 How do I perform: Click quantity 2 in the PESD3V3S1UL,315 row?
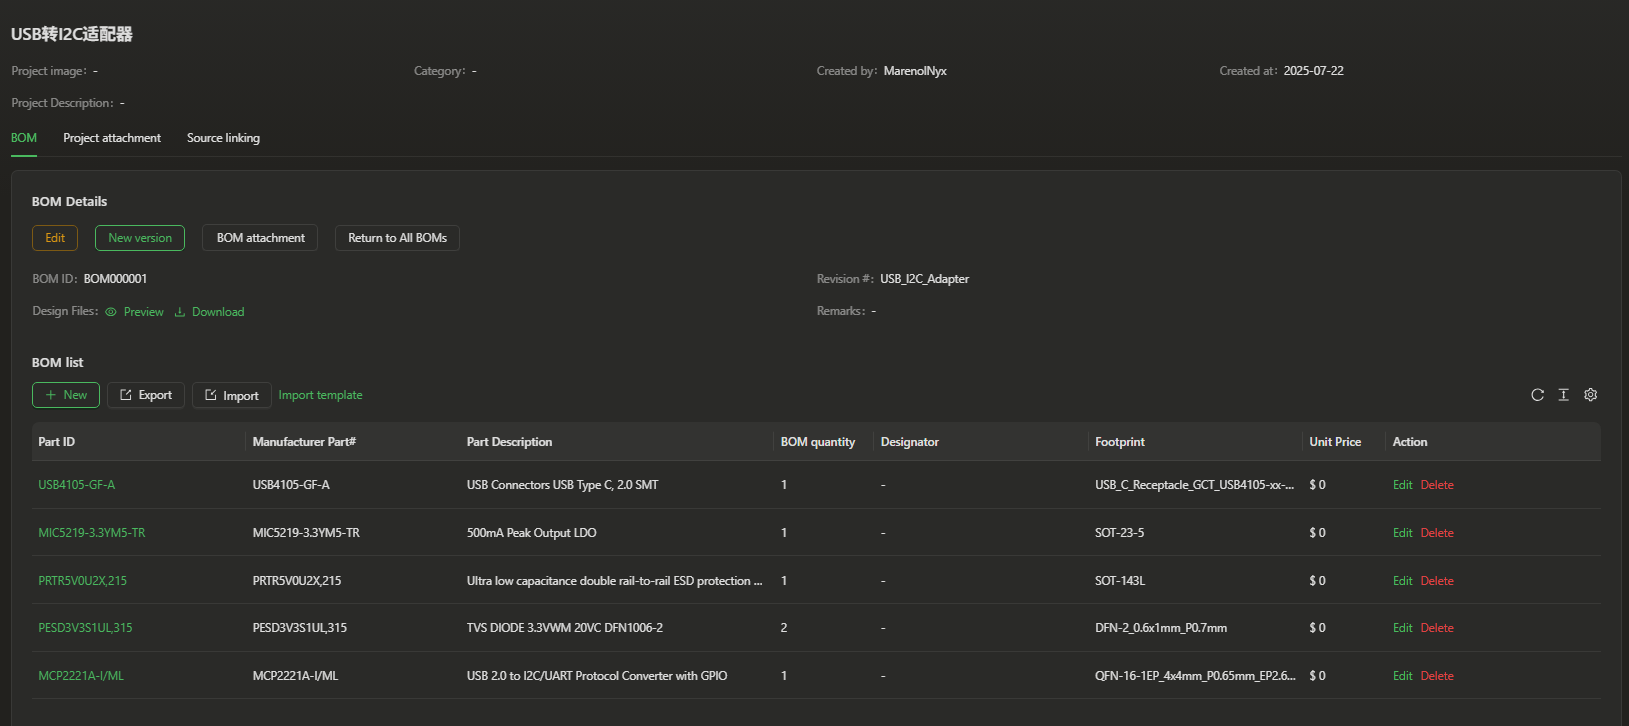click(x=784, y=628)
